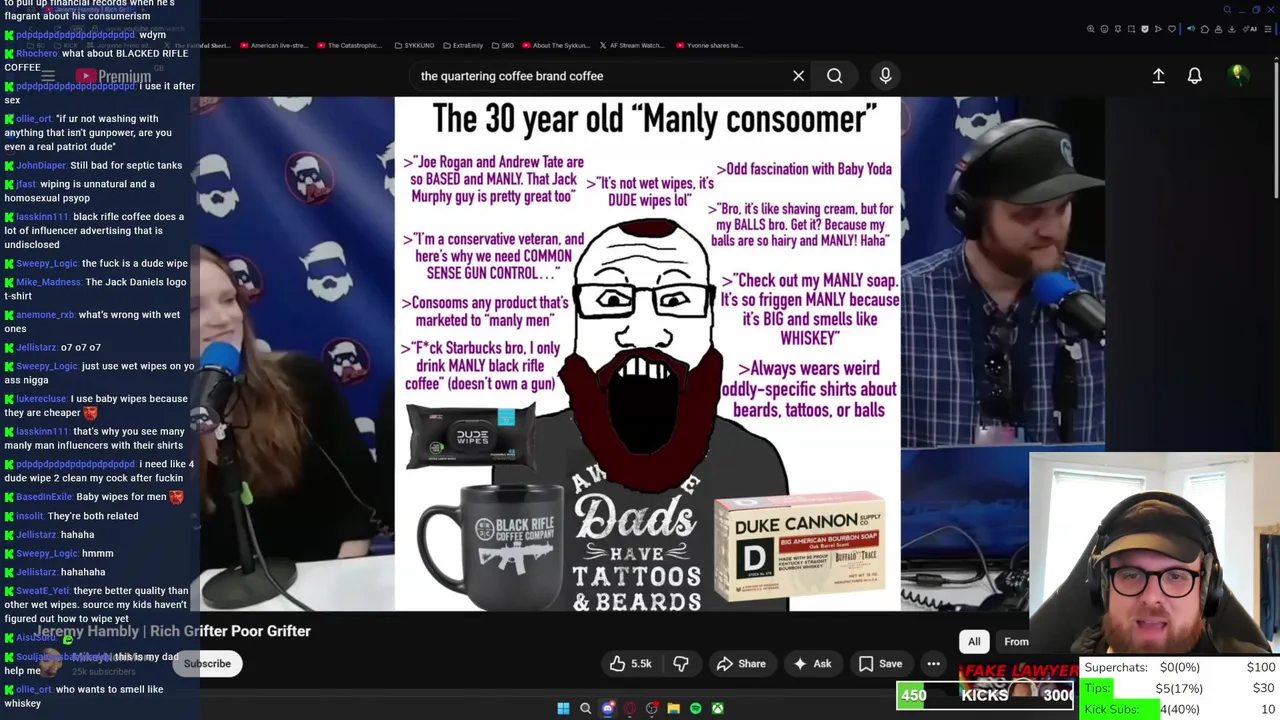Click chat user Rhochero's name
Viewport: 1280px width, 720px height.
(37, 53)
